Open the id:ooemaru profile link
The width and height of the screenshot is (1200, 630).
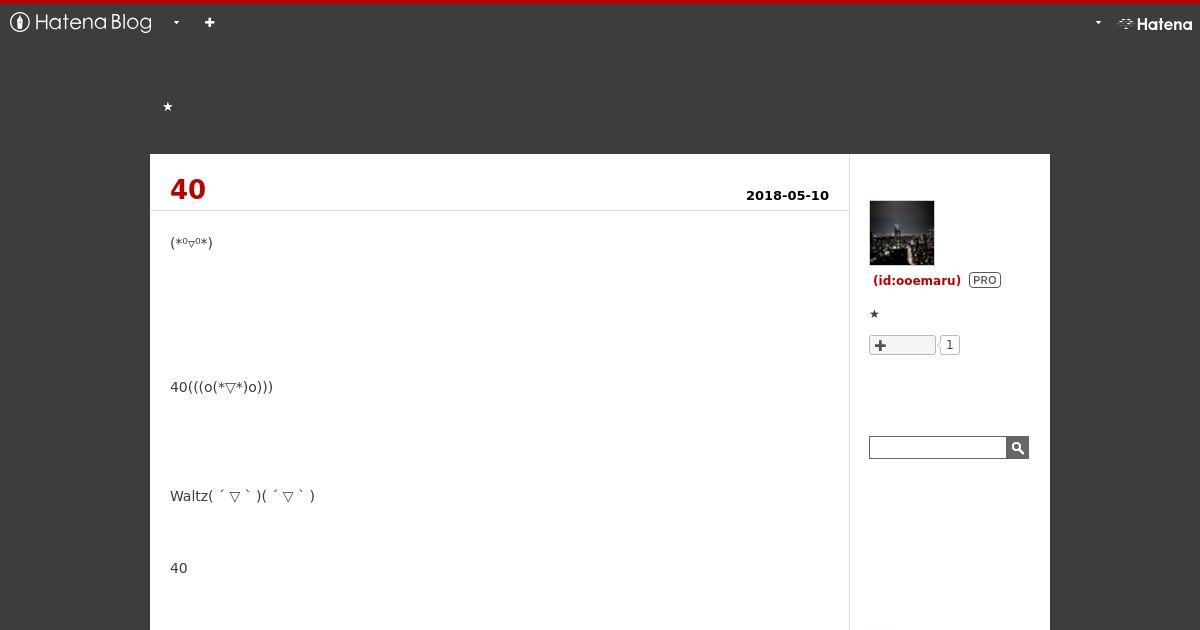point(917,281)
